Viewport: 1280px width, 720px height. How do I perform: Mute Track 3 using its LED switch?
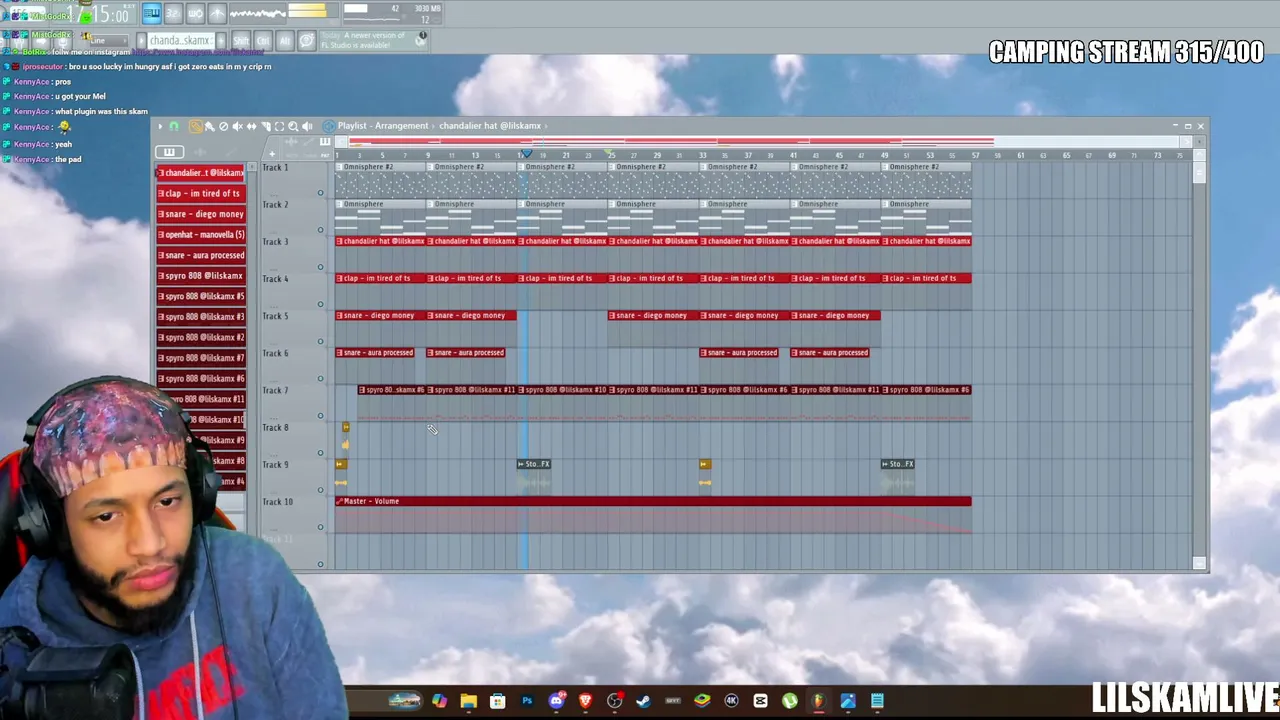coord(321,267)
